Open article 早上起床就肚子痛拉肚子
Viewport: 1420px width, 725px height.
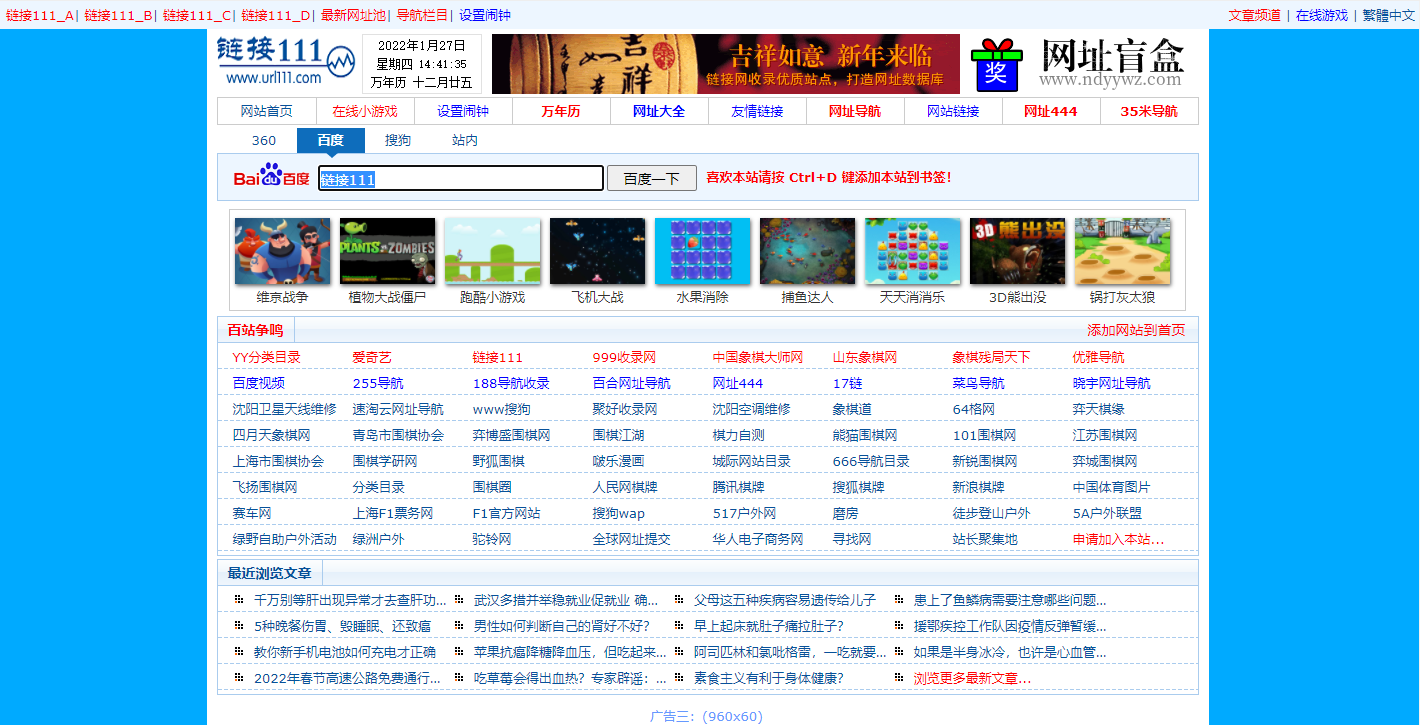click(769, 626)
